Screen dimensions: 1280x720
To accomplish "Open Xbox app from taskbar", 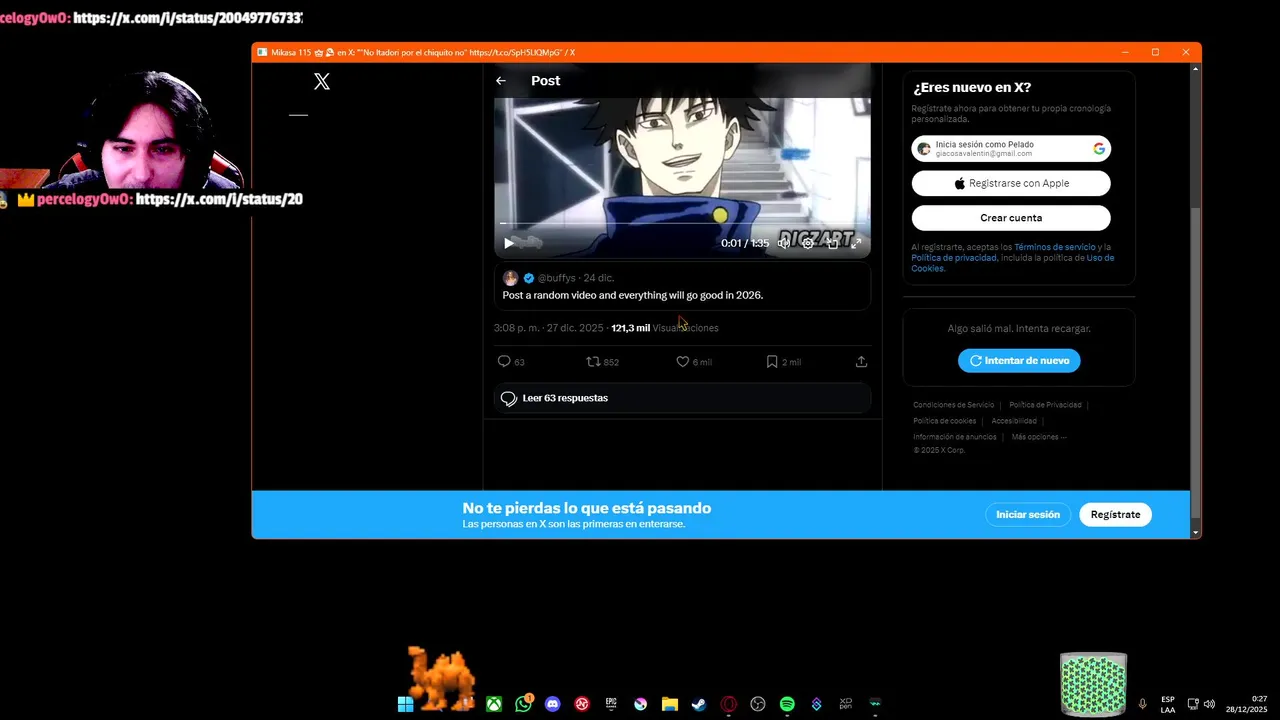I will pyautogui.click(x=494, y=704).
